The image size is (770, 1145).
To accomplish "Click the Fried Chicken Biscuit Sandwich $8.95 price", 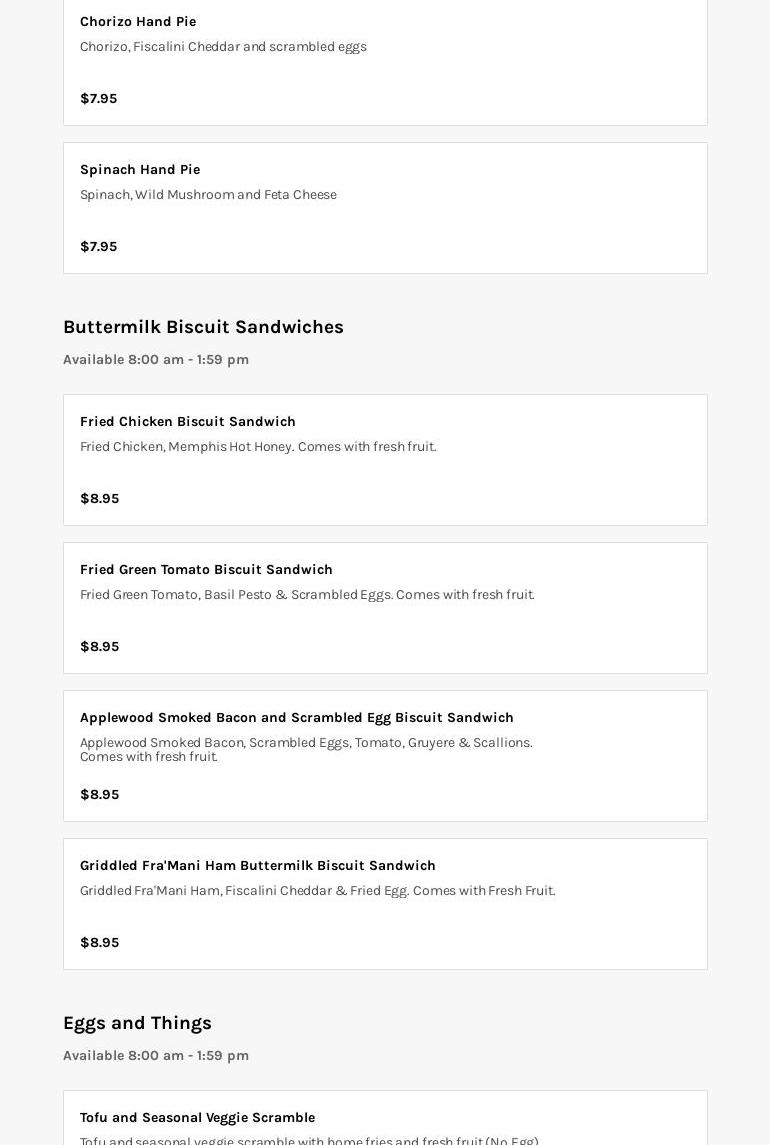I will click(x=99, y=498).
